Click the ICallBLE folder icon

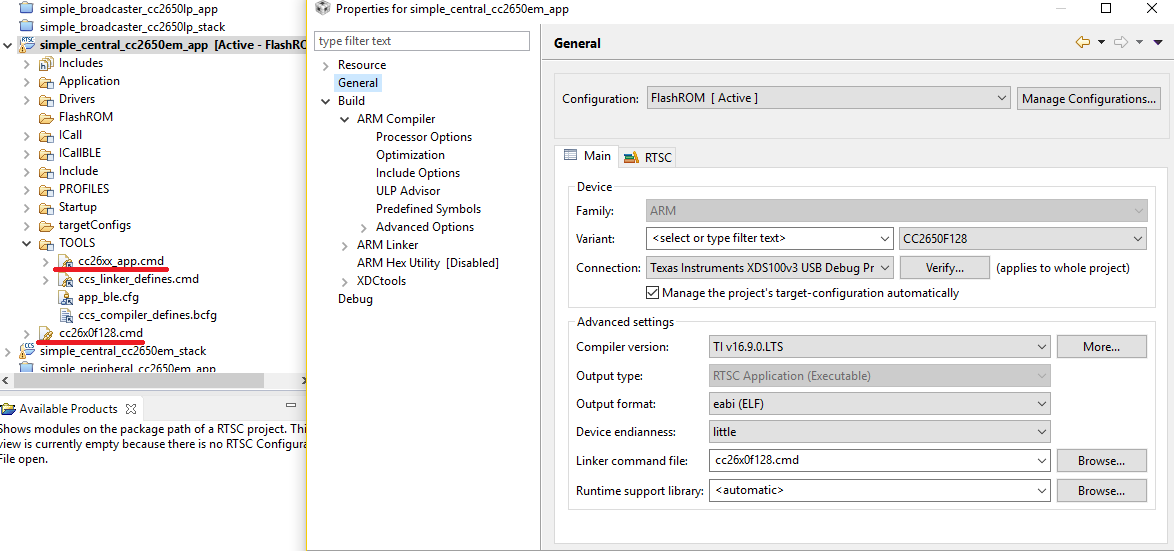(46, 153)
